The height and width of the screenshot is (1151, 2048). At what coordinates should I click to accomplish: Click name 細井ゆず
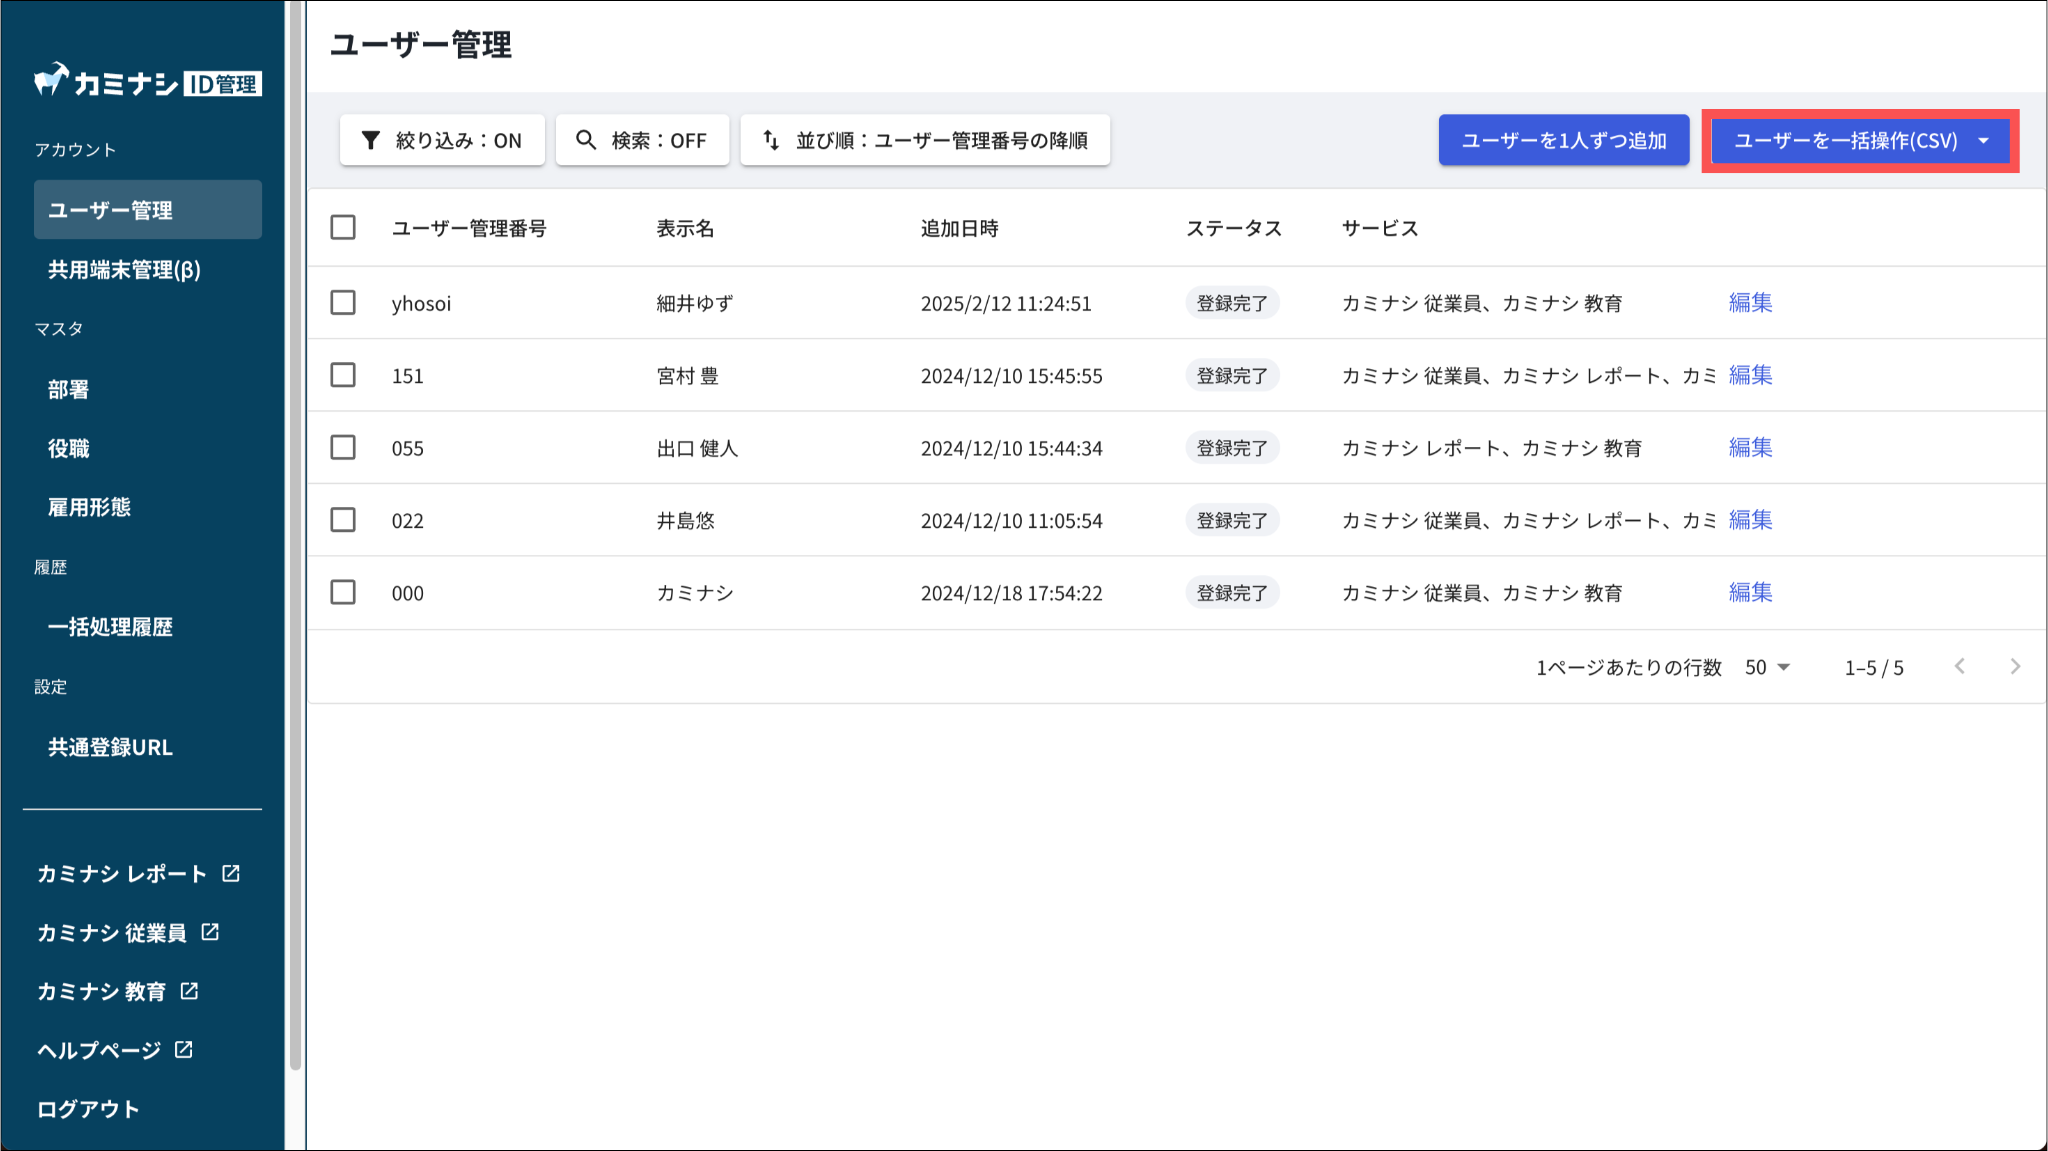(x=695, y=303)
